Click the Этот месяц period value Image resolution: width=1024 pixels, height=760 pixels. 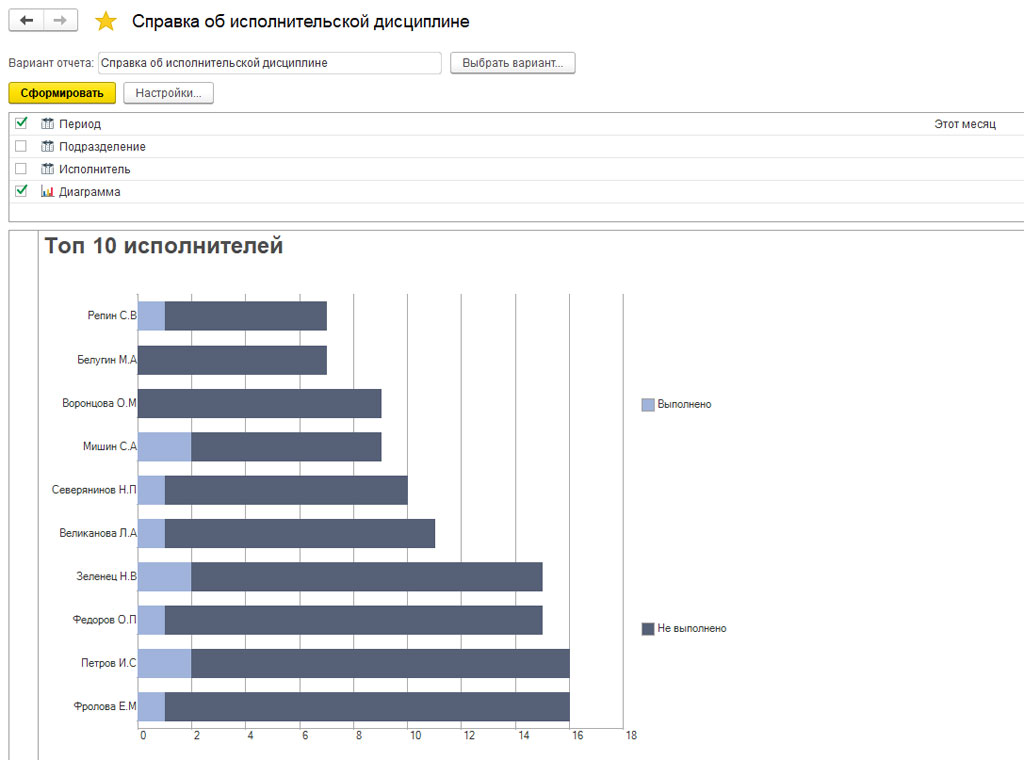point(964,124)
